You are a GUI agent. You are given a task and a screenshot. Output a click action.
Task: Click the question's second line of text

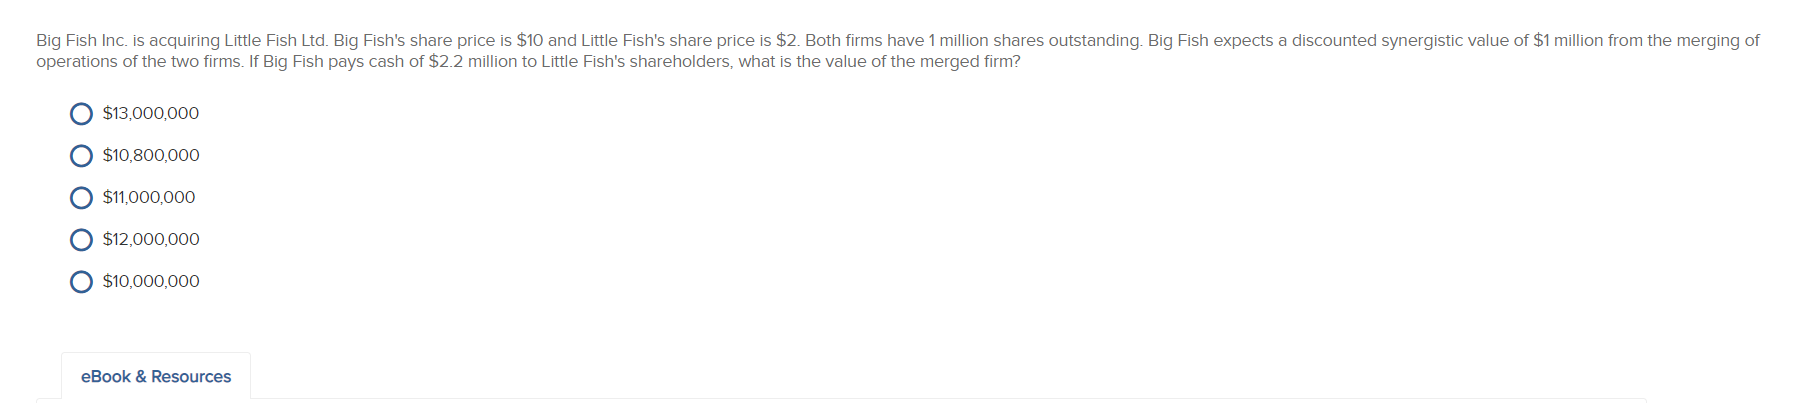tap(528, 62)
